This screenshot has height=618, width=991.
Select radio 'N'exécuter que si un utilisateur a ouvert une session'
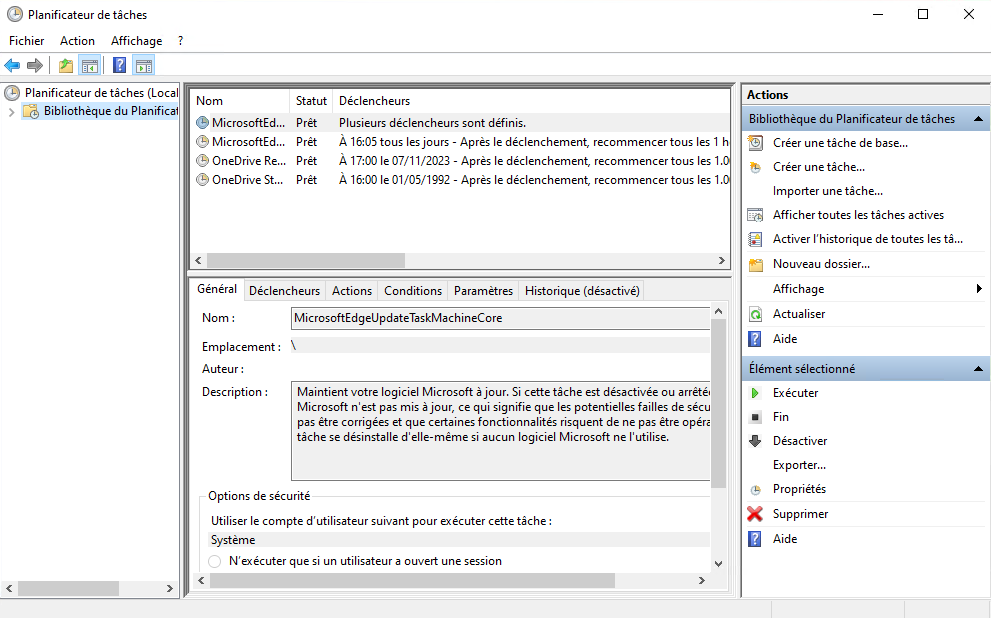215,562
